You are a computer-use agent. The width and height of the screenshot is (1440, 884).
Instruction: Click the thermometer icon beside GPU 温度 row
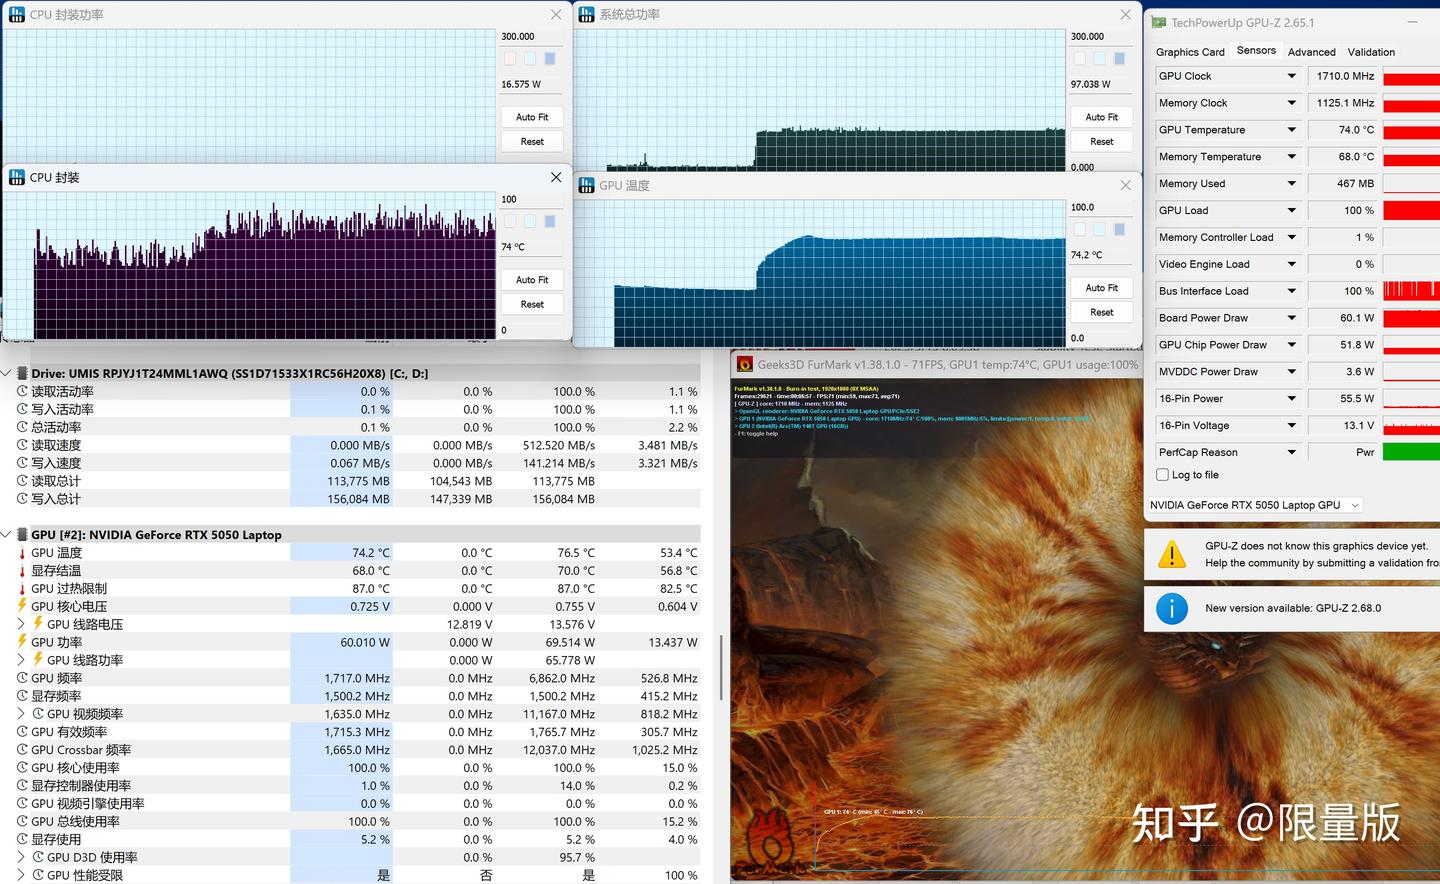(22, 553)
